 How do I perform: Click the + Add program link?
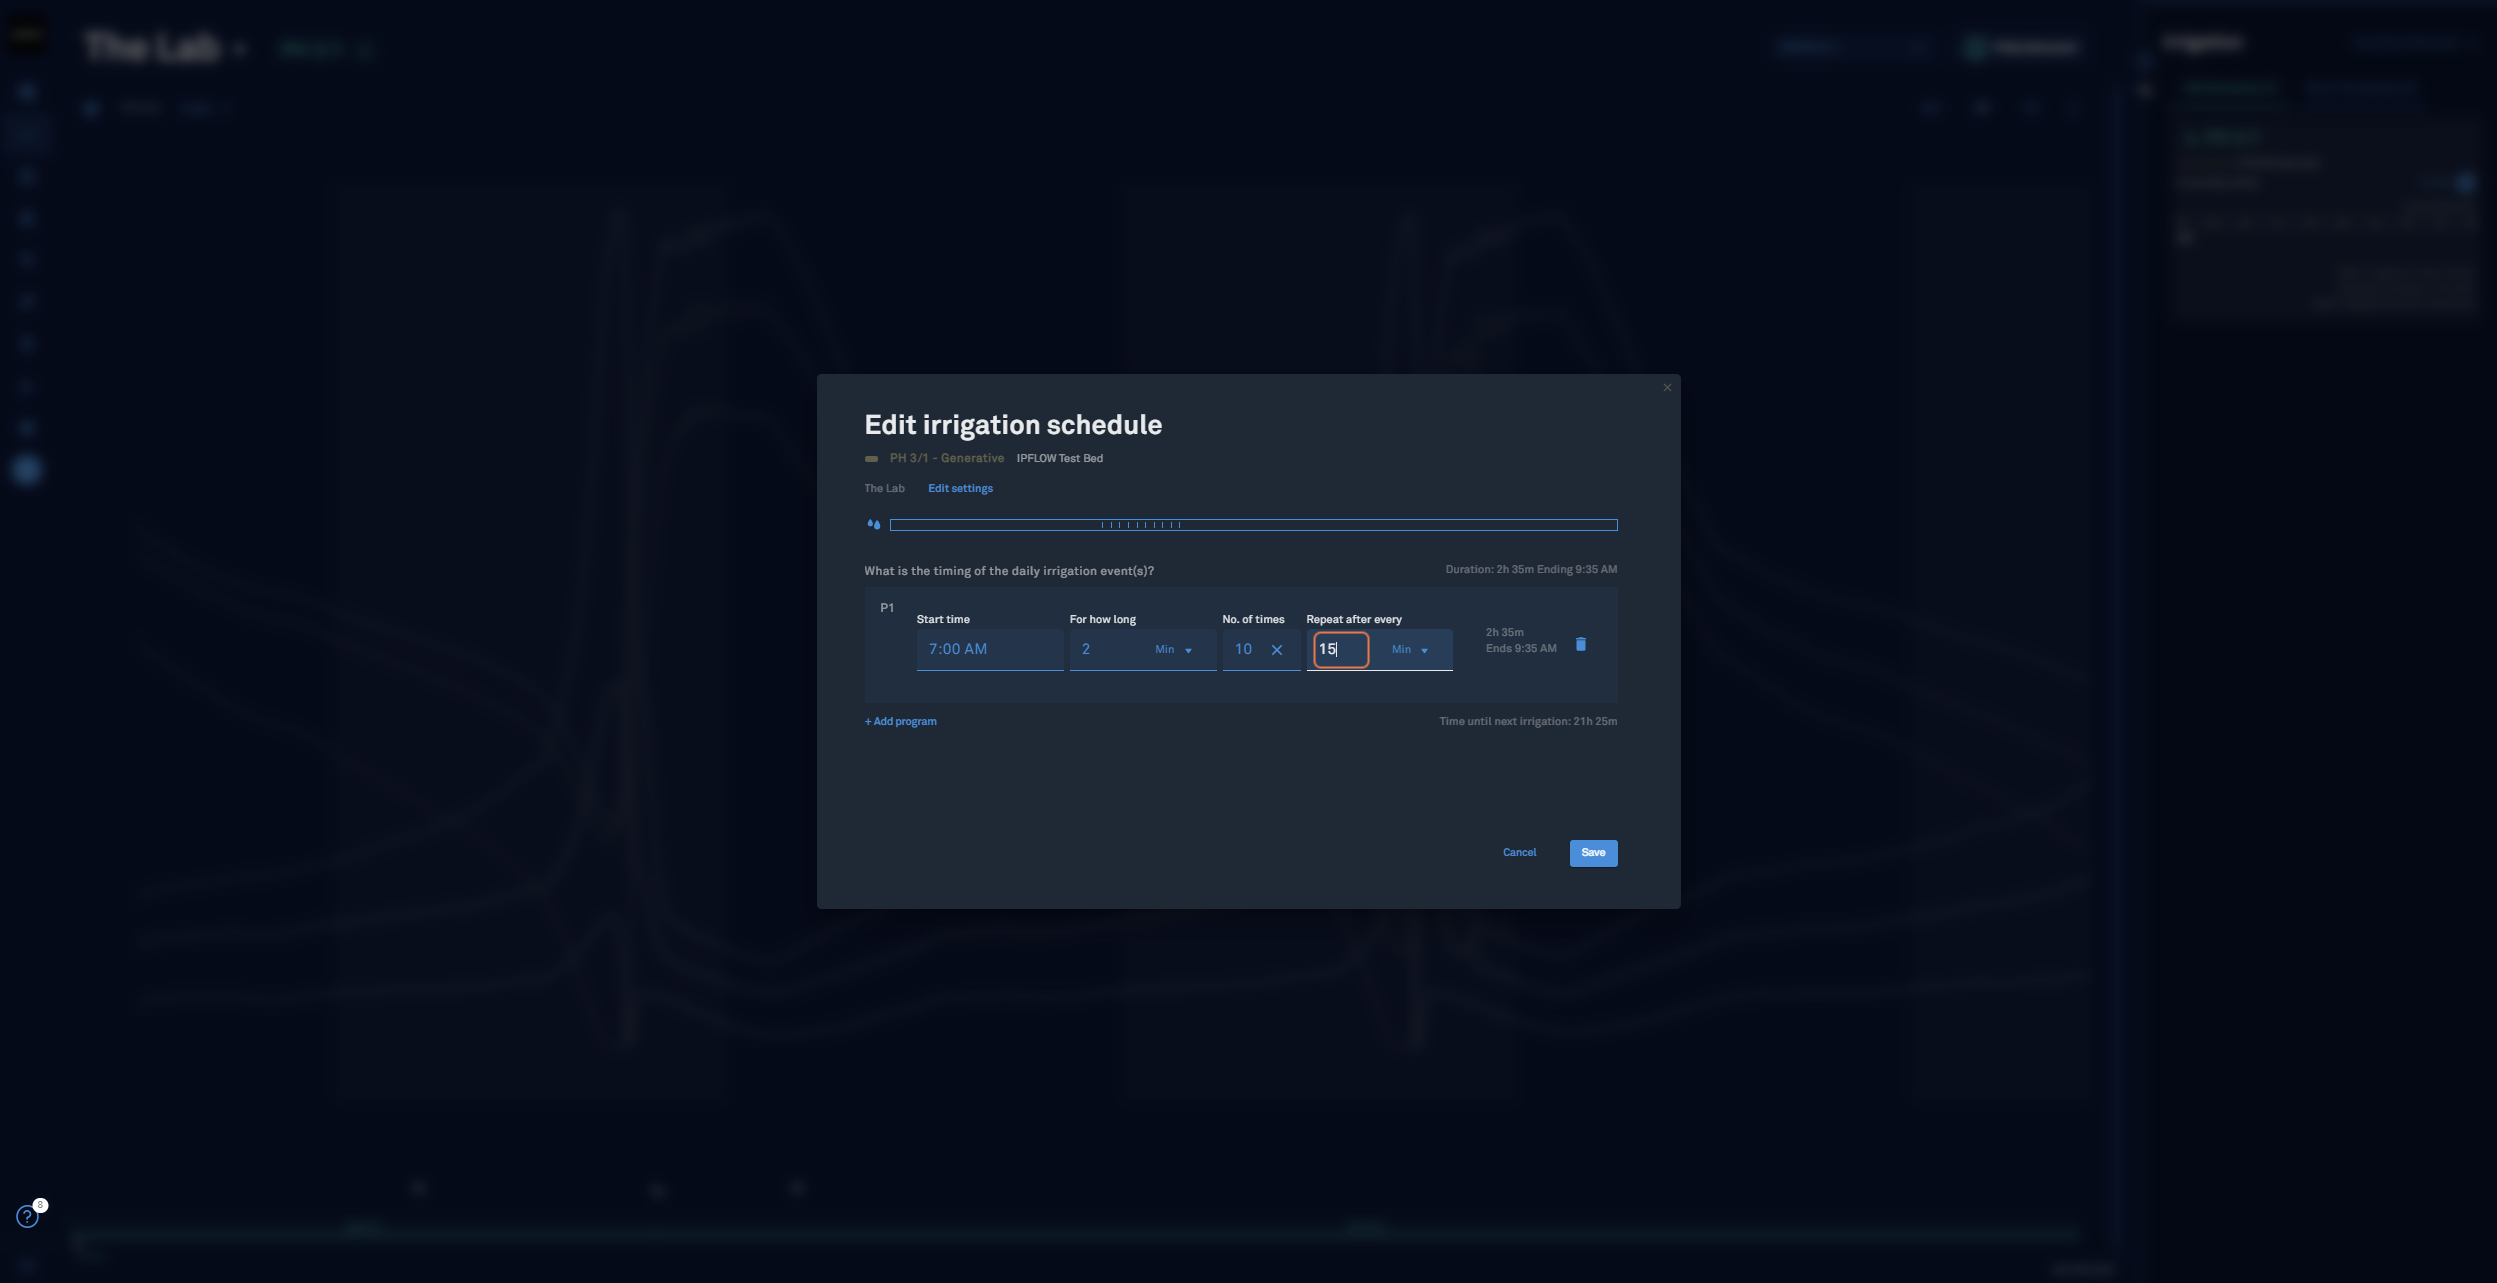click(901, 721)
